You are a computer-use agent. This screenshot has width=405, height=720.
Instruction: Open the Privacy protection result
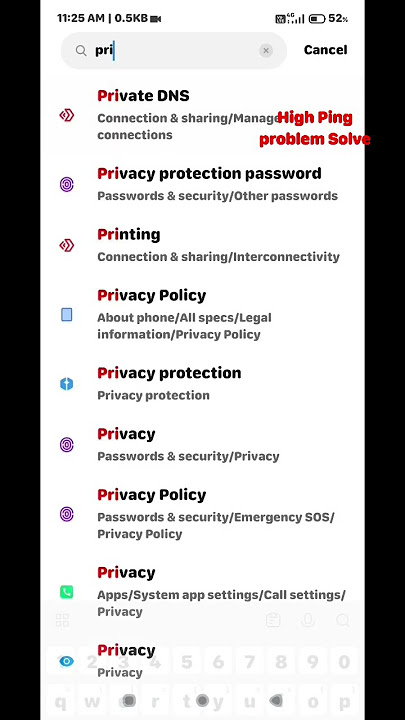click(202, 384)
